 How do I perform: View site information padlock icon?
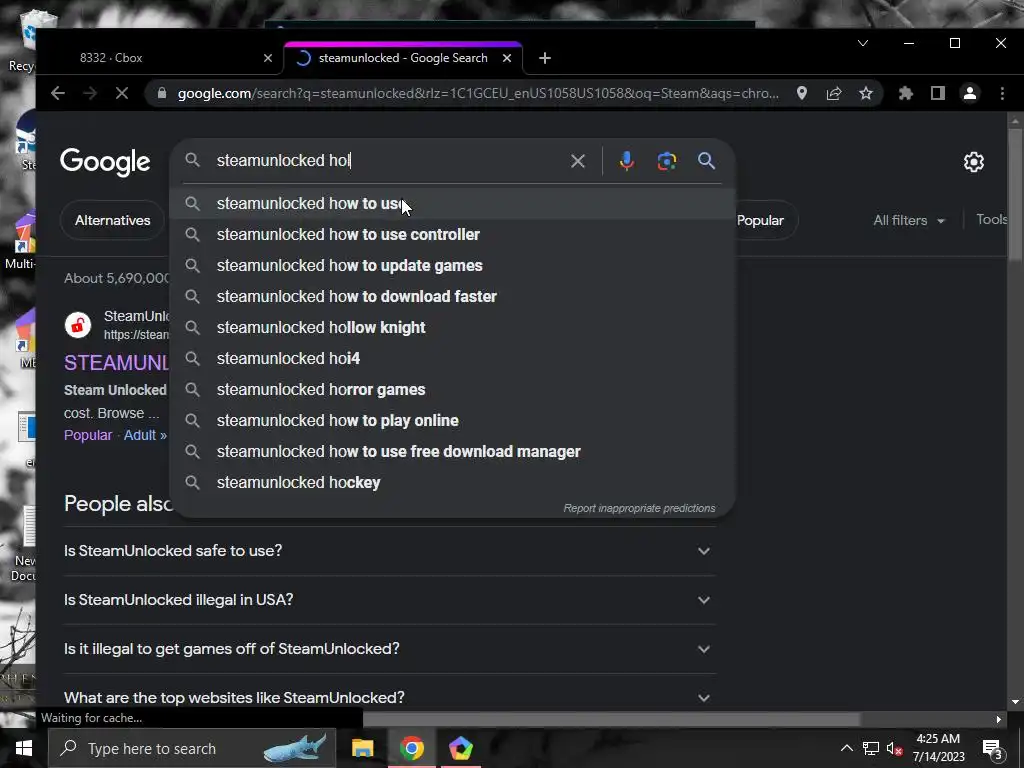[162, 93]
